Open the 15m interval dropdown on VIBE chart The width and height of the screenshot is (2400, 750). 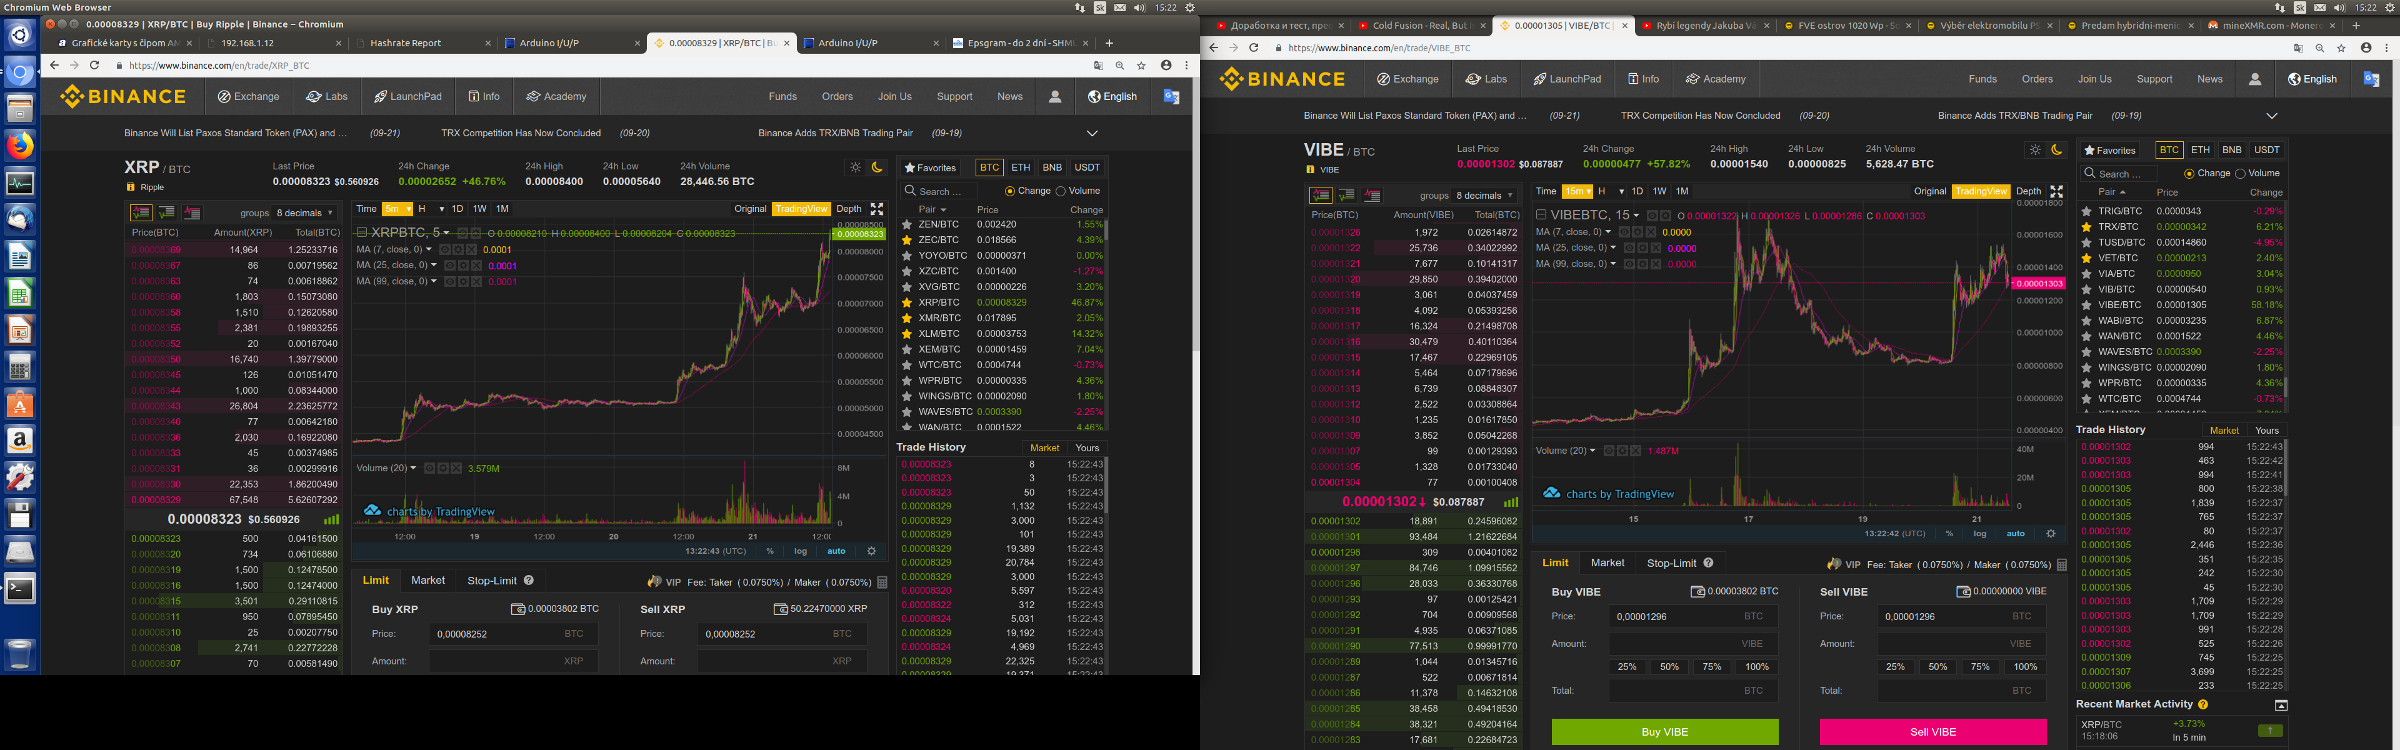coord(1578,191)
